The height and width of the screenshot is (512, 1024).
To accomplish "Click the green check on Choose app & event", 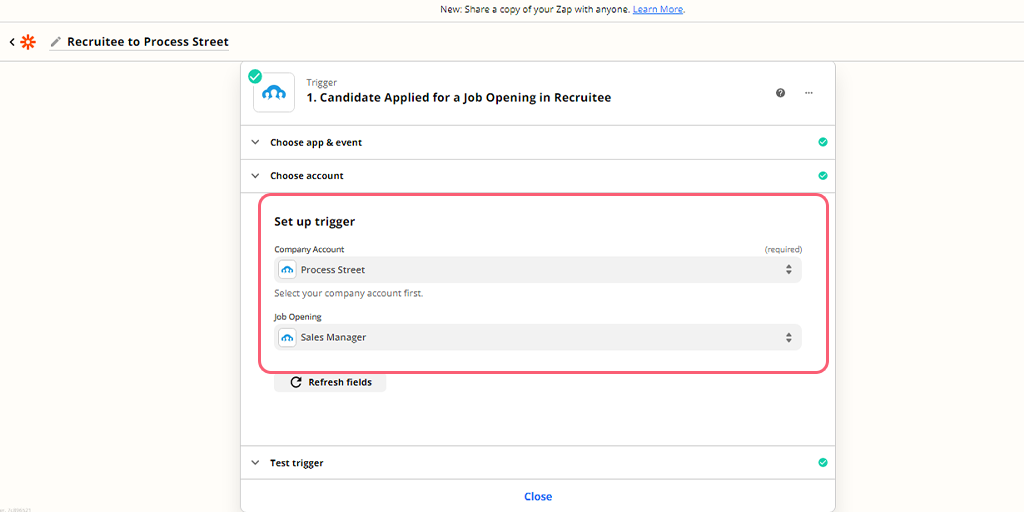I will coord(823,142).
